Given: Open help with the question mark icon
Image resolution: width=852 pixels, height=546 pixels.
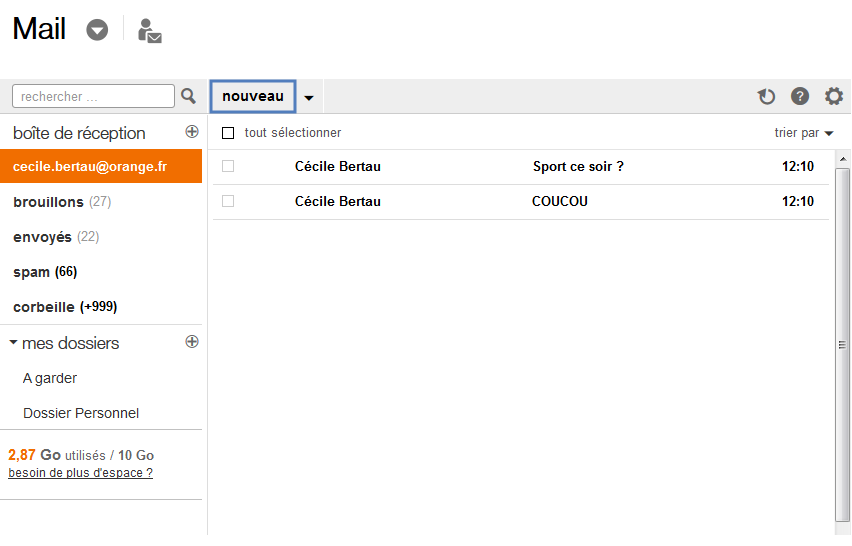Looking at the screenshot, I should (x=800, y=96).
